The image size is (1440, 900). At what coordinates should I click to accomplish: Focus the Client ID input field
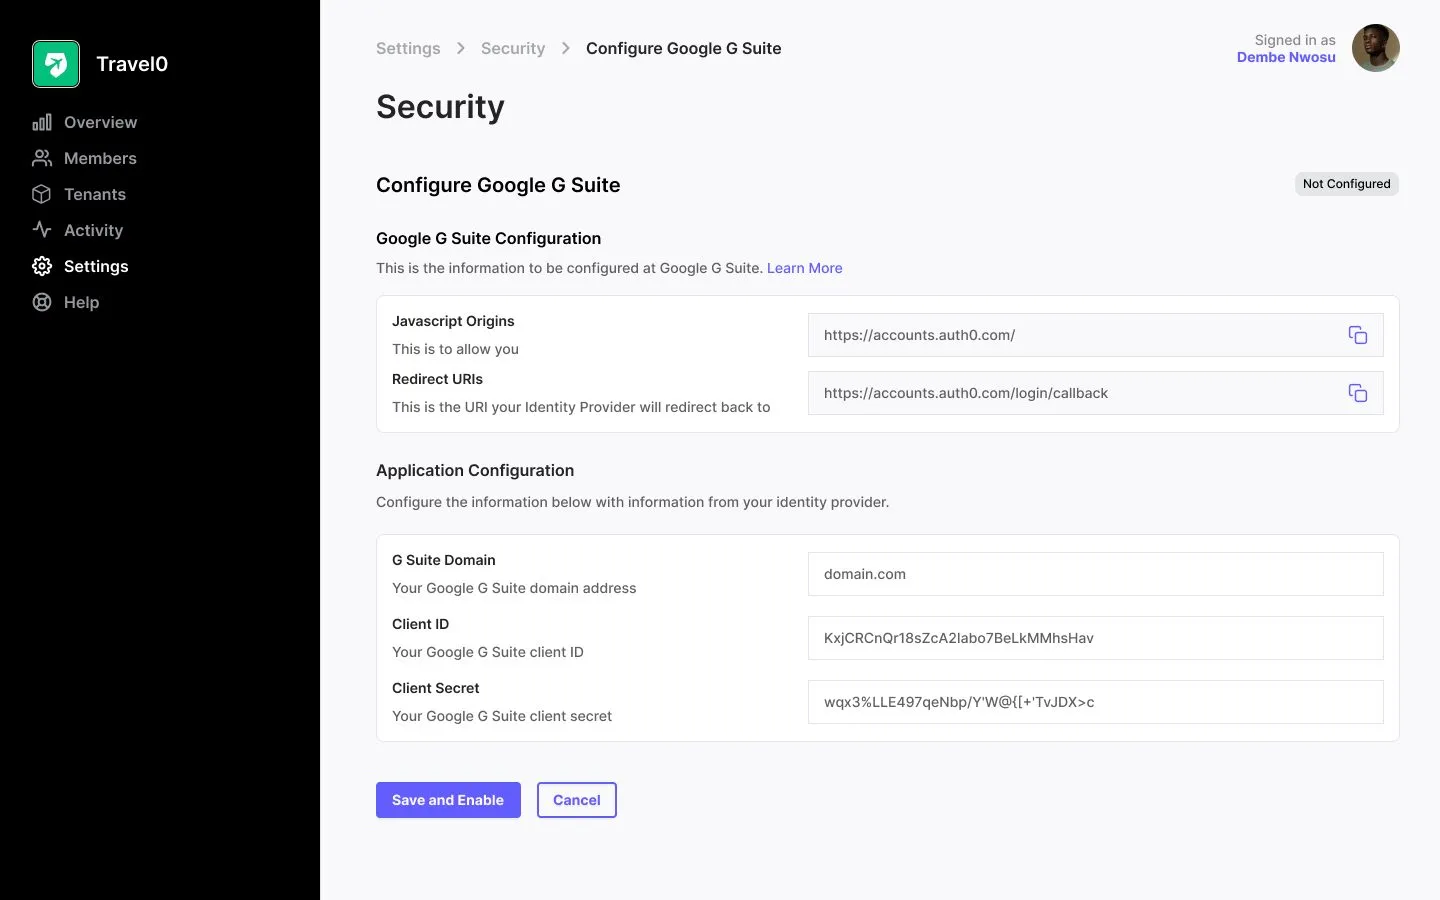[1096, 638]
